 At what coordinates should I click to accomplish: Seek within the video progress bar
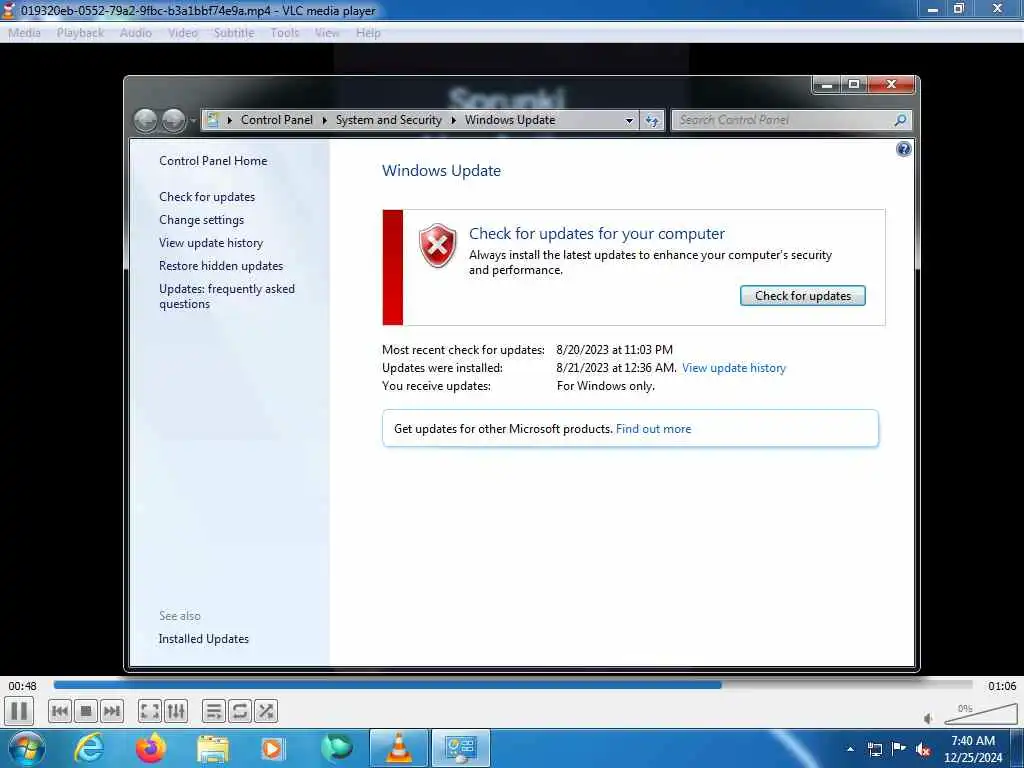coord(513,685)
